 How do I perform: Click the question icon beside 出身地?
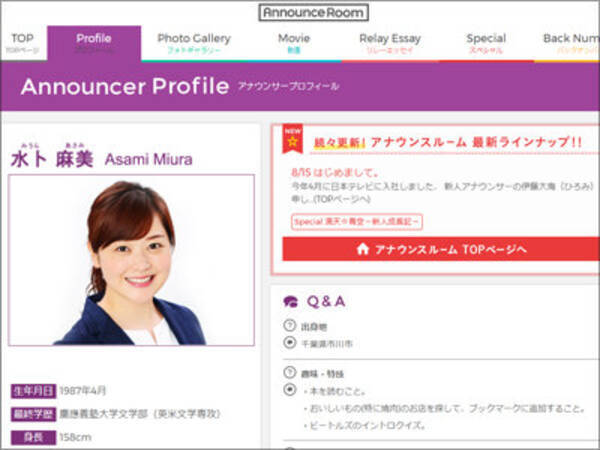coord(290,326)
